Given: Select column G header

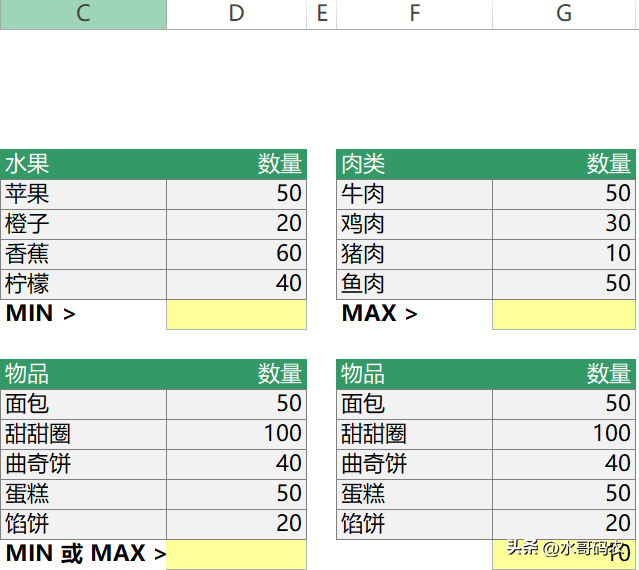Looking at the screenshot, I should coord(564,14).
